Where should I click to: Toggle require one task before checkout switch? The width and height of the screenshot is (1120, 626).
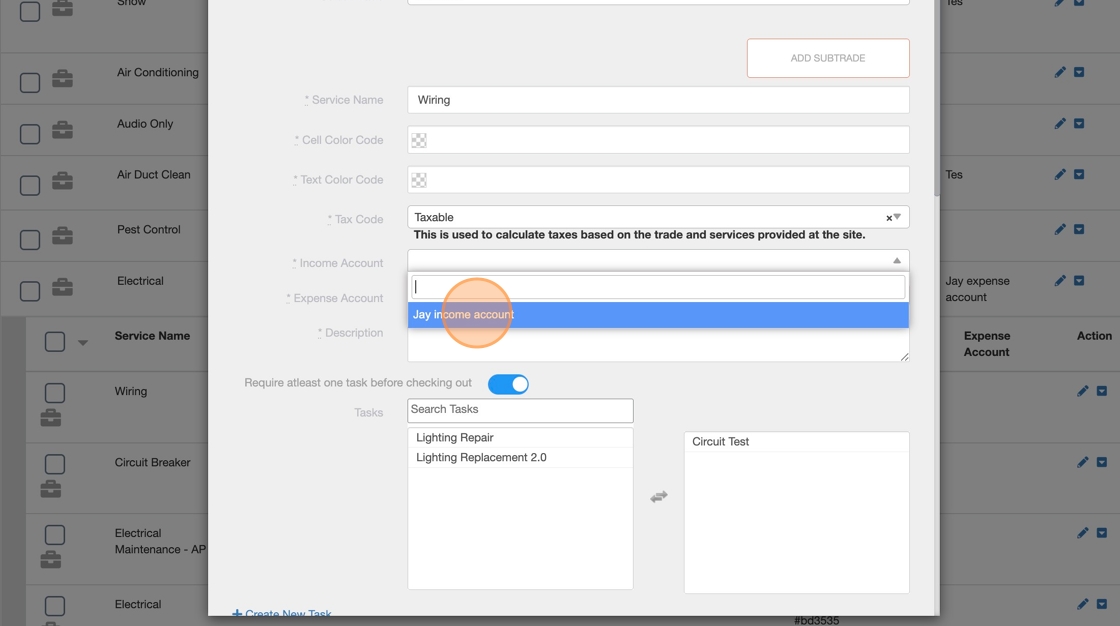click(x=508, y=384)
